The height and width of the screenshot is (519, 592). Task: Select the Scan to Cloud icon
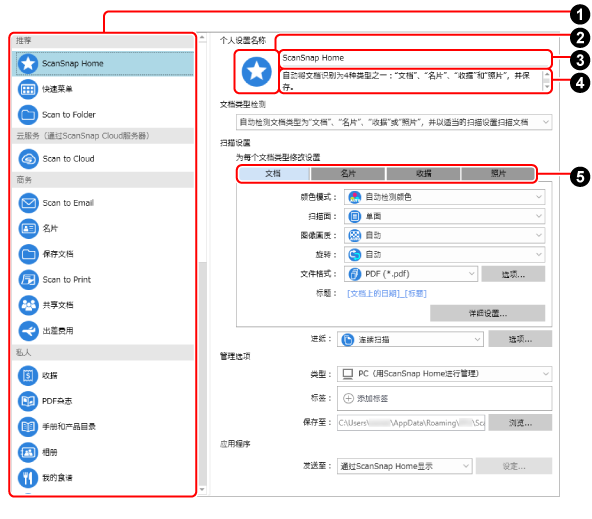tap(28, 159)
